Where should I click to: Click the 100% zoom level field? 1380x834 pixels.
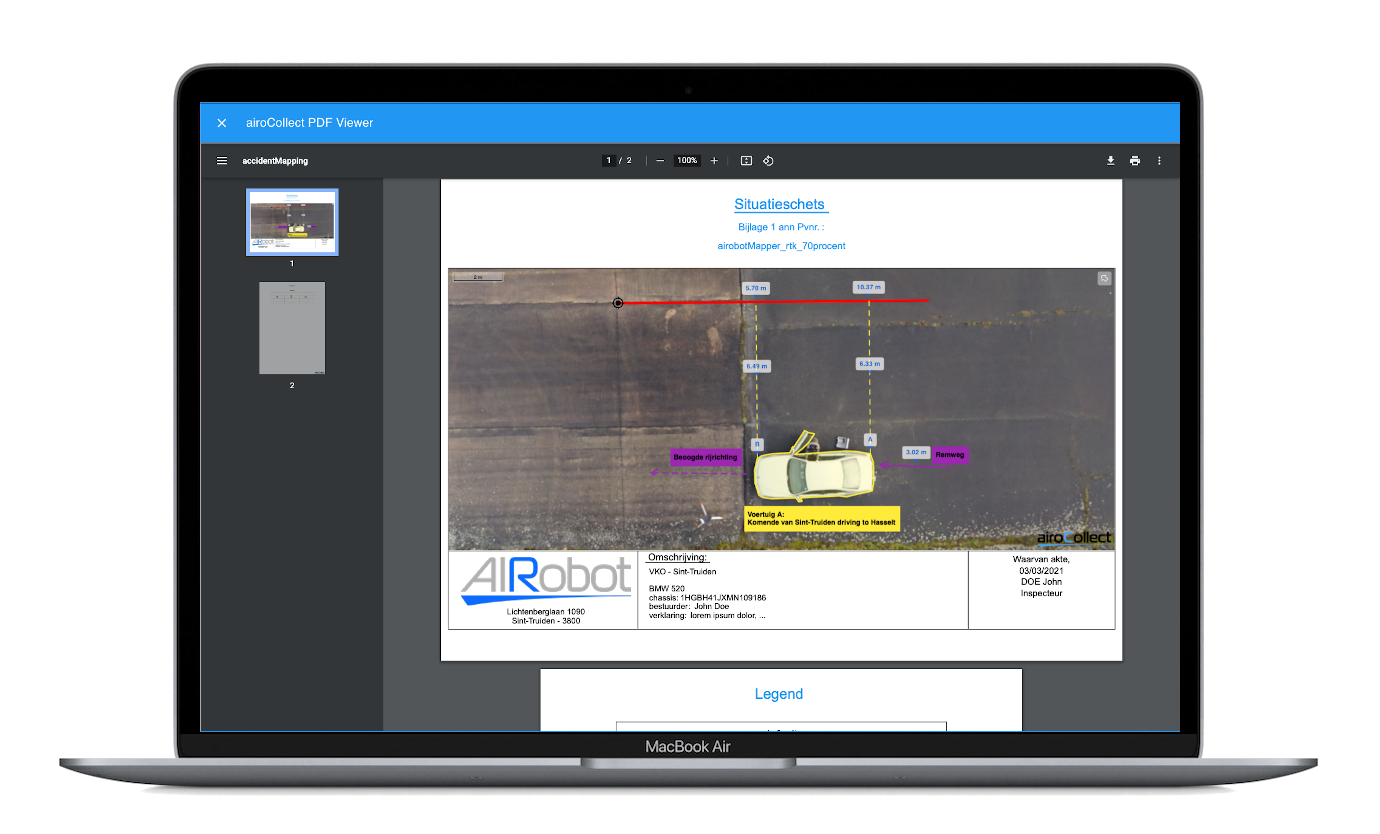point(687,161)
